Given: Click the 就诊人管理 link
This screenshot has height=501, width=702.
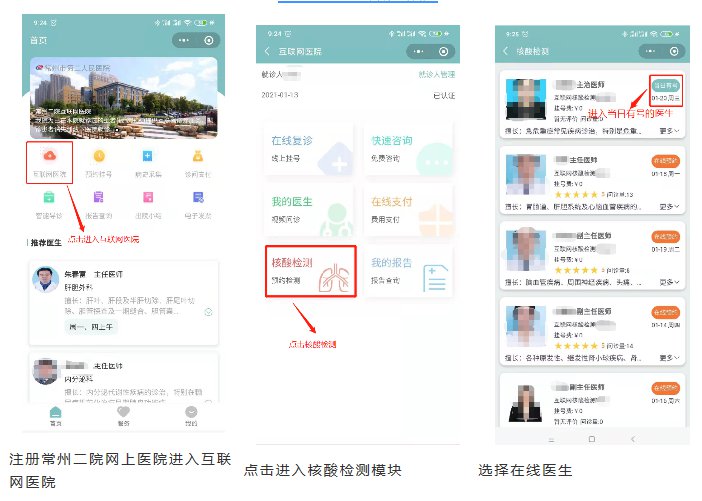Looking at the screenshot, I should tap(436, 75).
